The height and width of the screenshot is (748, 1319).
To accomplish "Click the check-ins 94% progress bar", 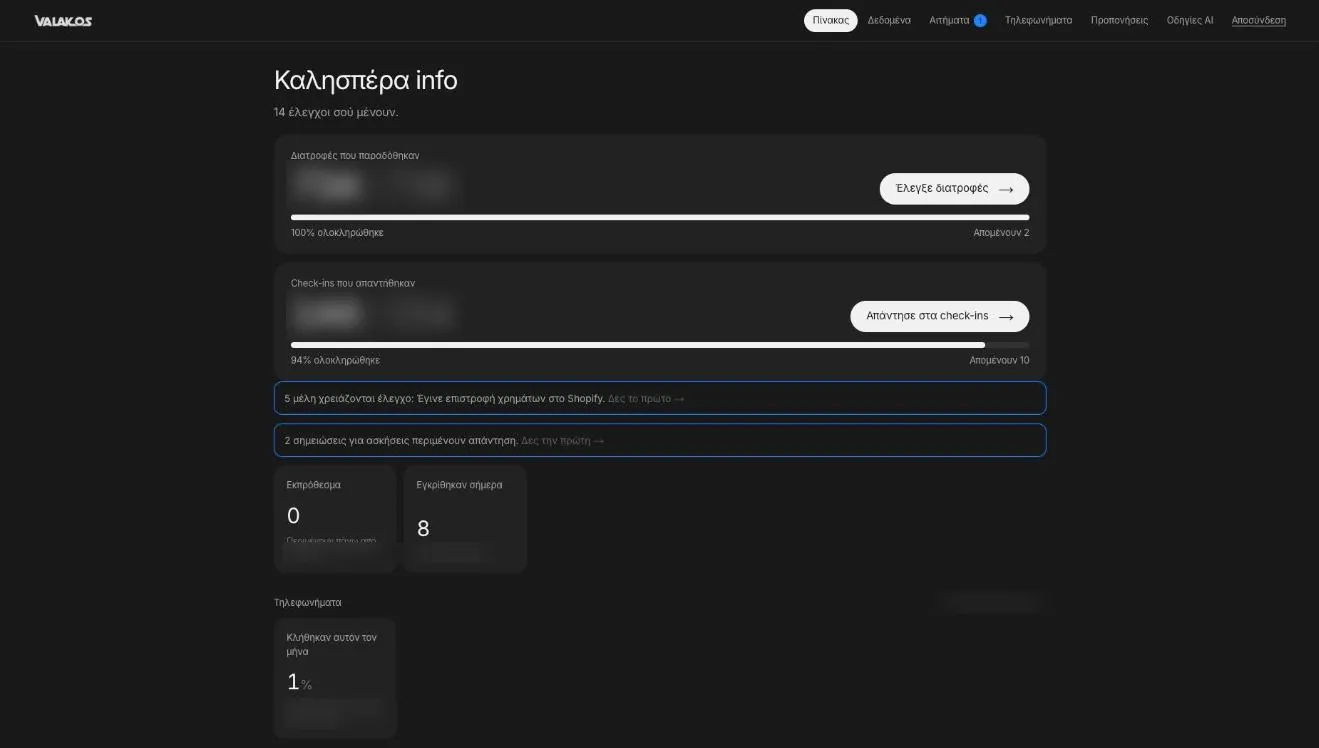I will (660, 345).
